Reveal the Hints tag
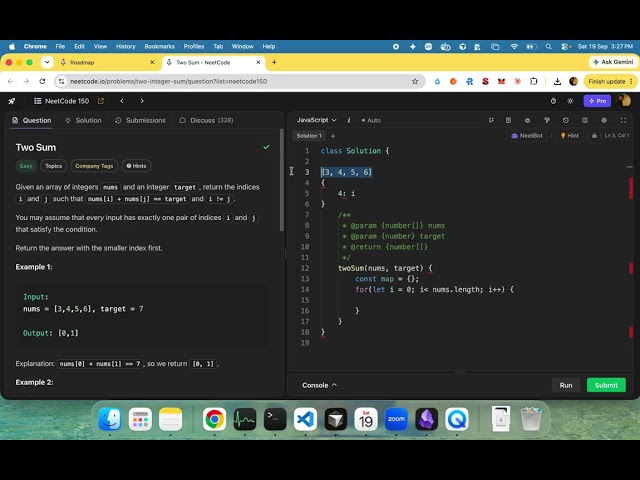 pos(136,166)
